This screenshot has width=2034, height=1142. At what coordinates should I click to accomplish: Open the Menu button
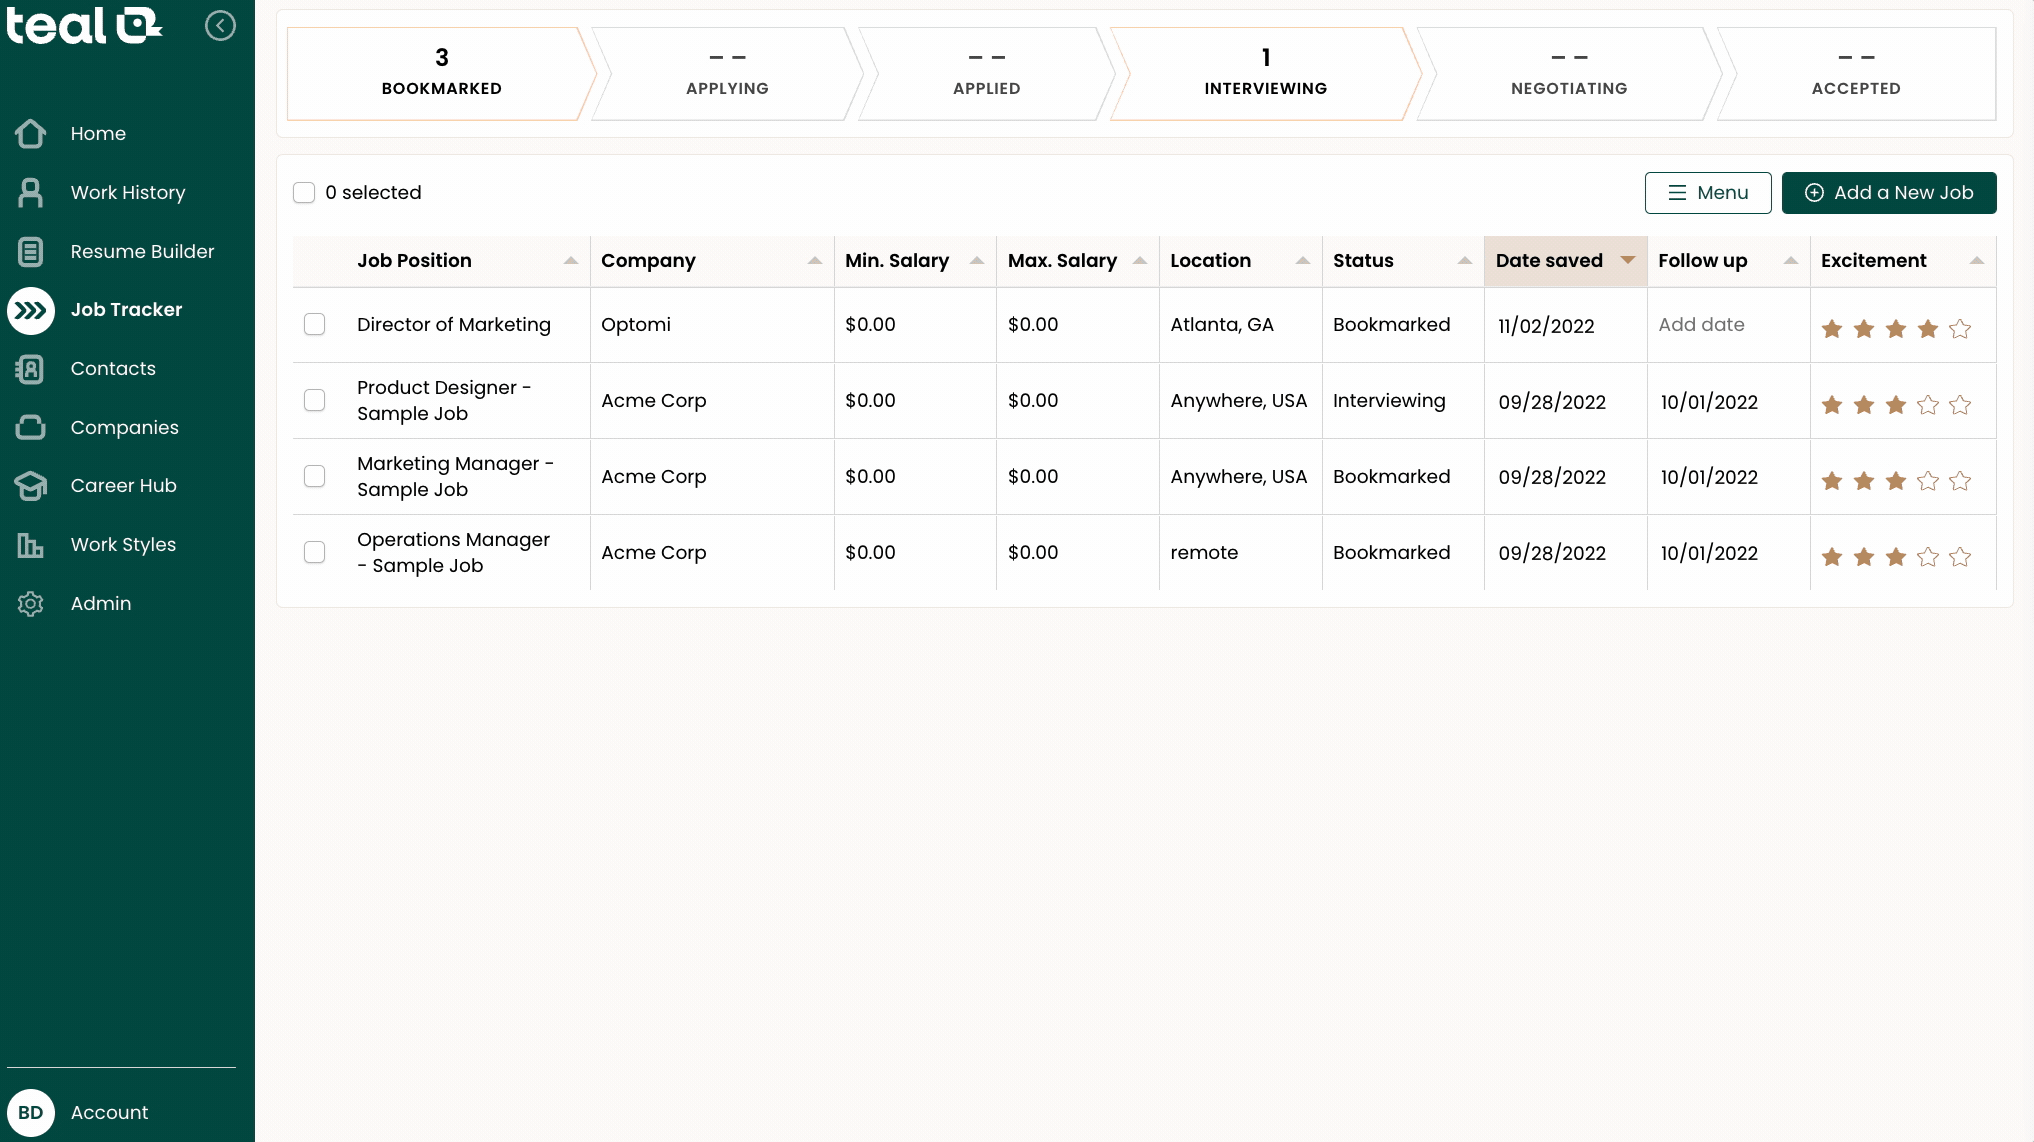[x=1707, y=192]
